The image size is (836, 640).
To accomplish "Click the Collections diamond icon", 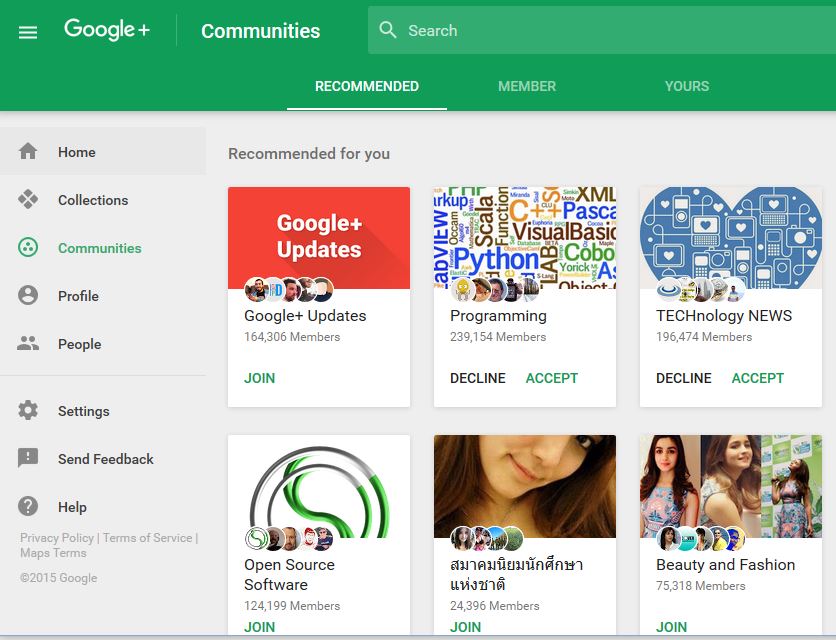I will tap(28, 199).
